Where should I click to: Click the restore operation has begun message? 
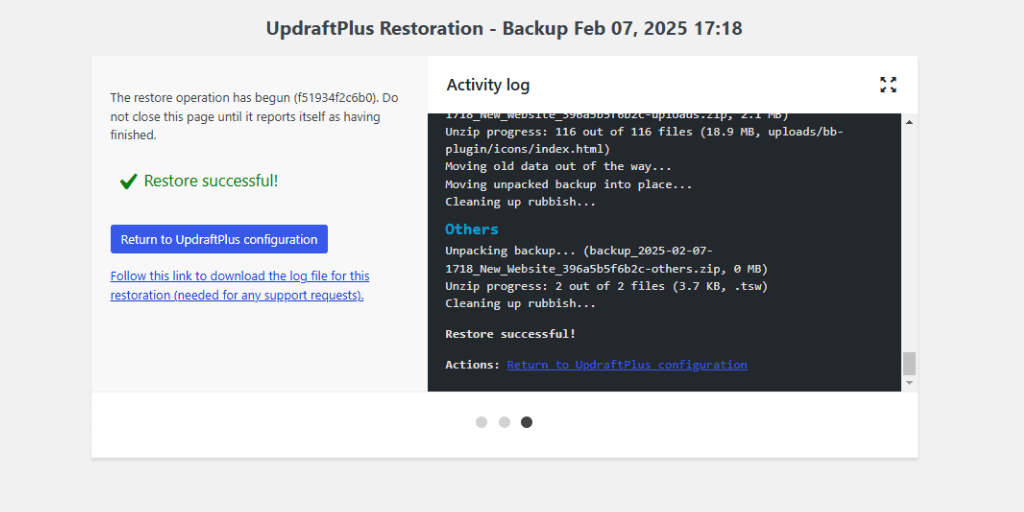[254, 117]
